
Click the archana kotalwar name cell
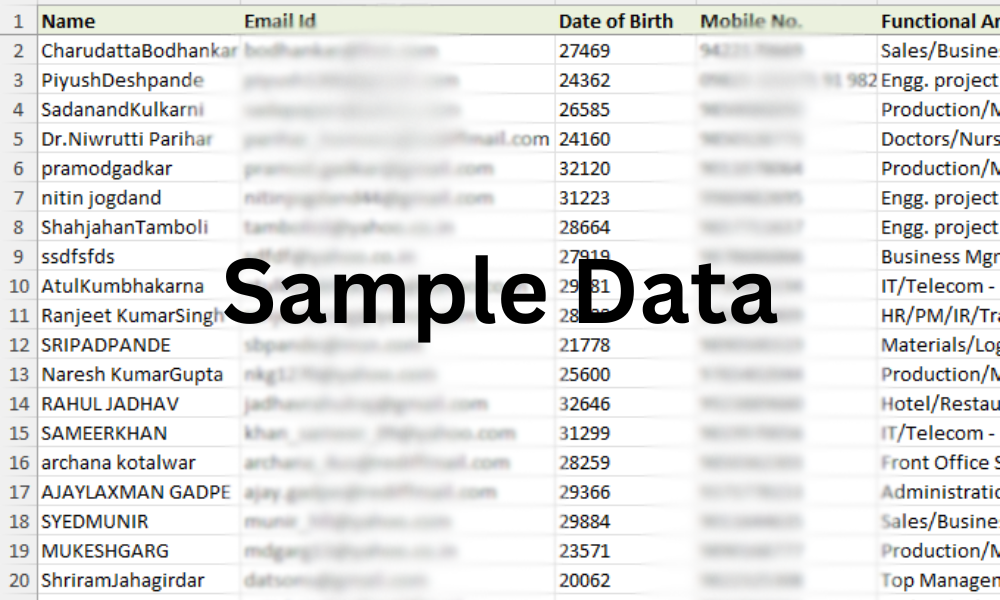click(x=138, y=462)
